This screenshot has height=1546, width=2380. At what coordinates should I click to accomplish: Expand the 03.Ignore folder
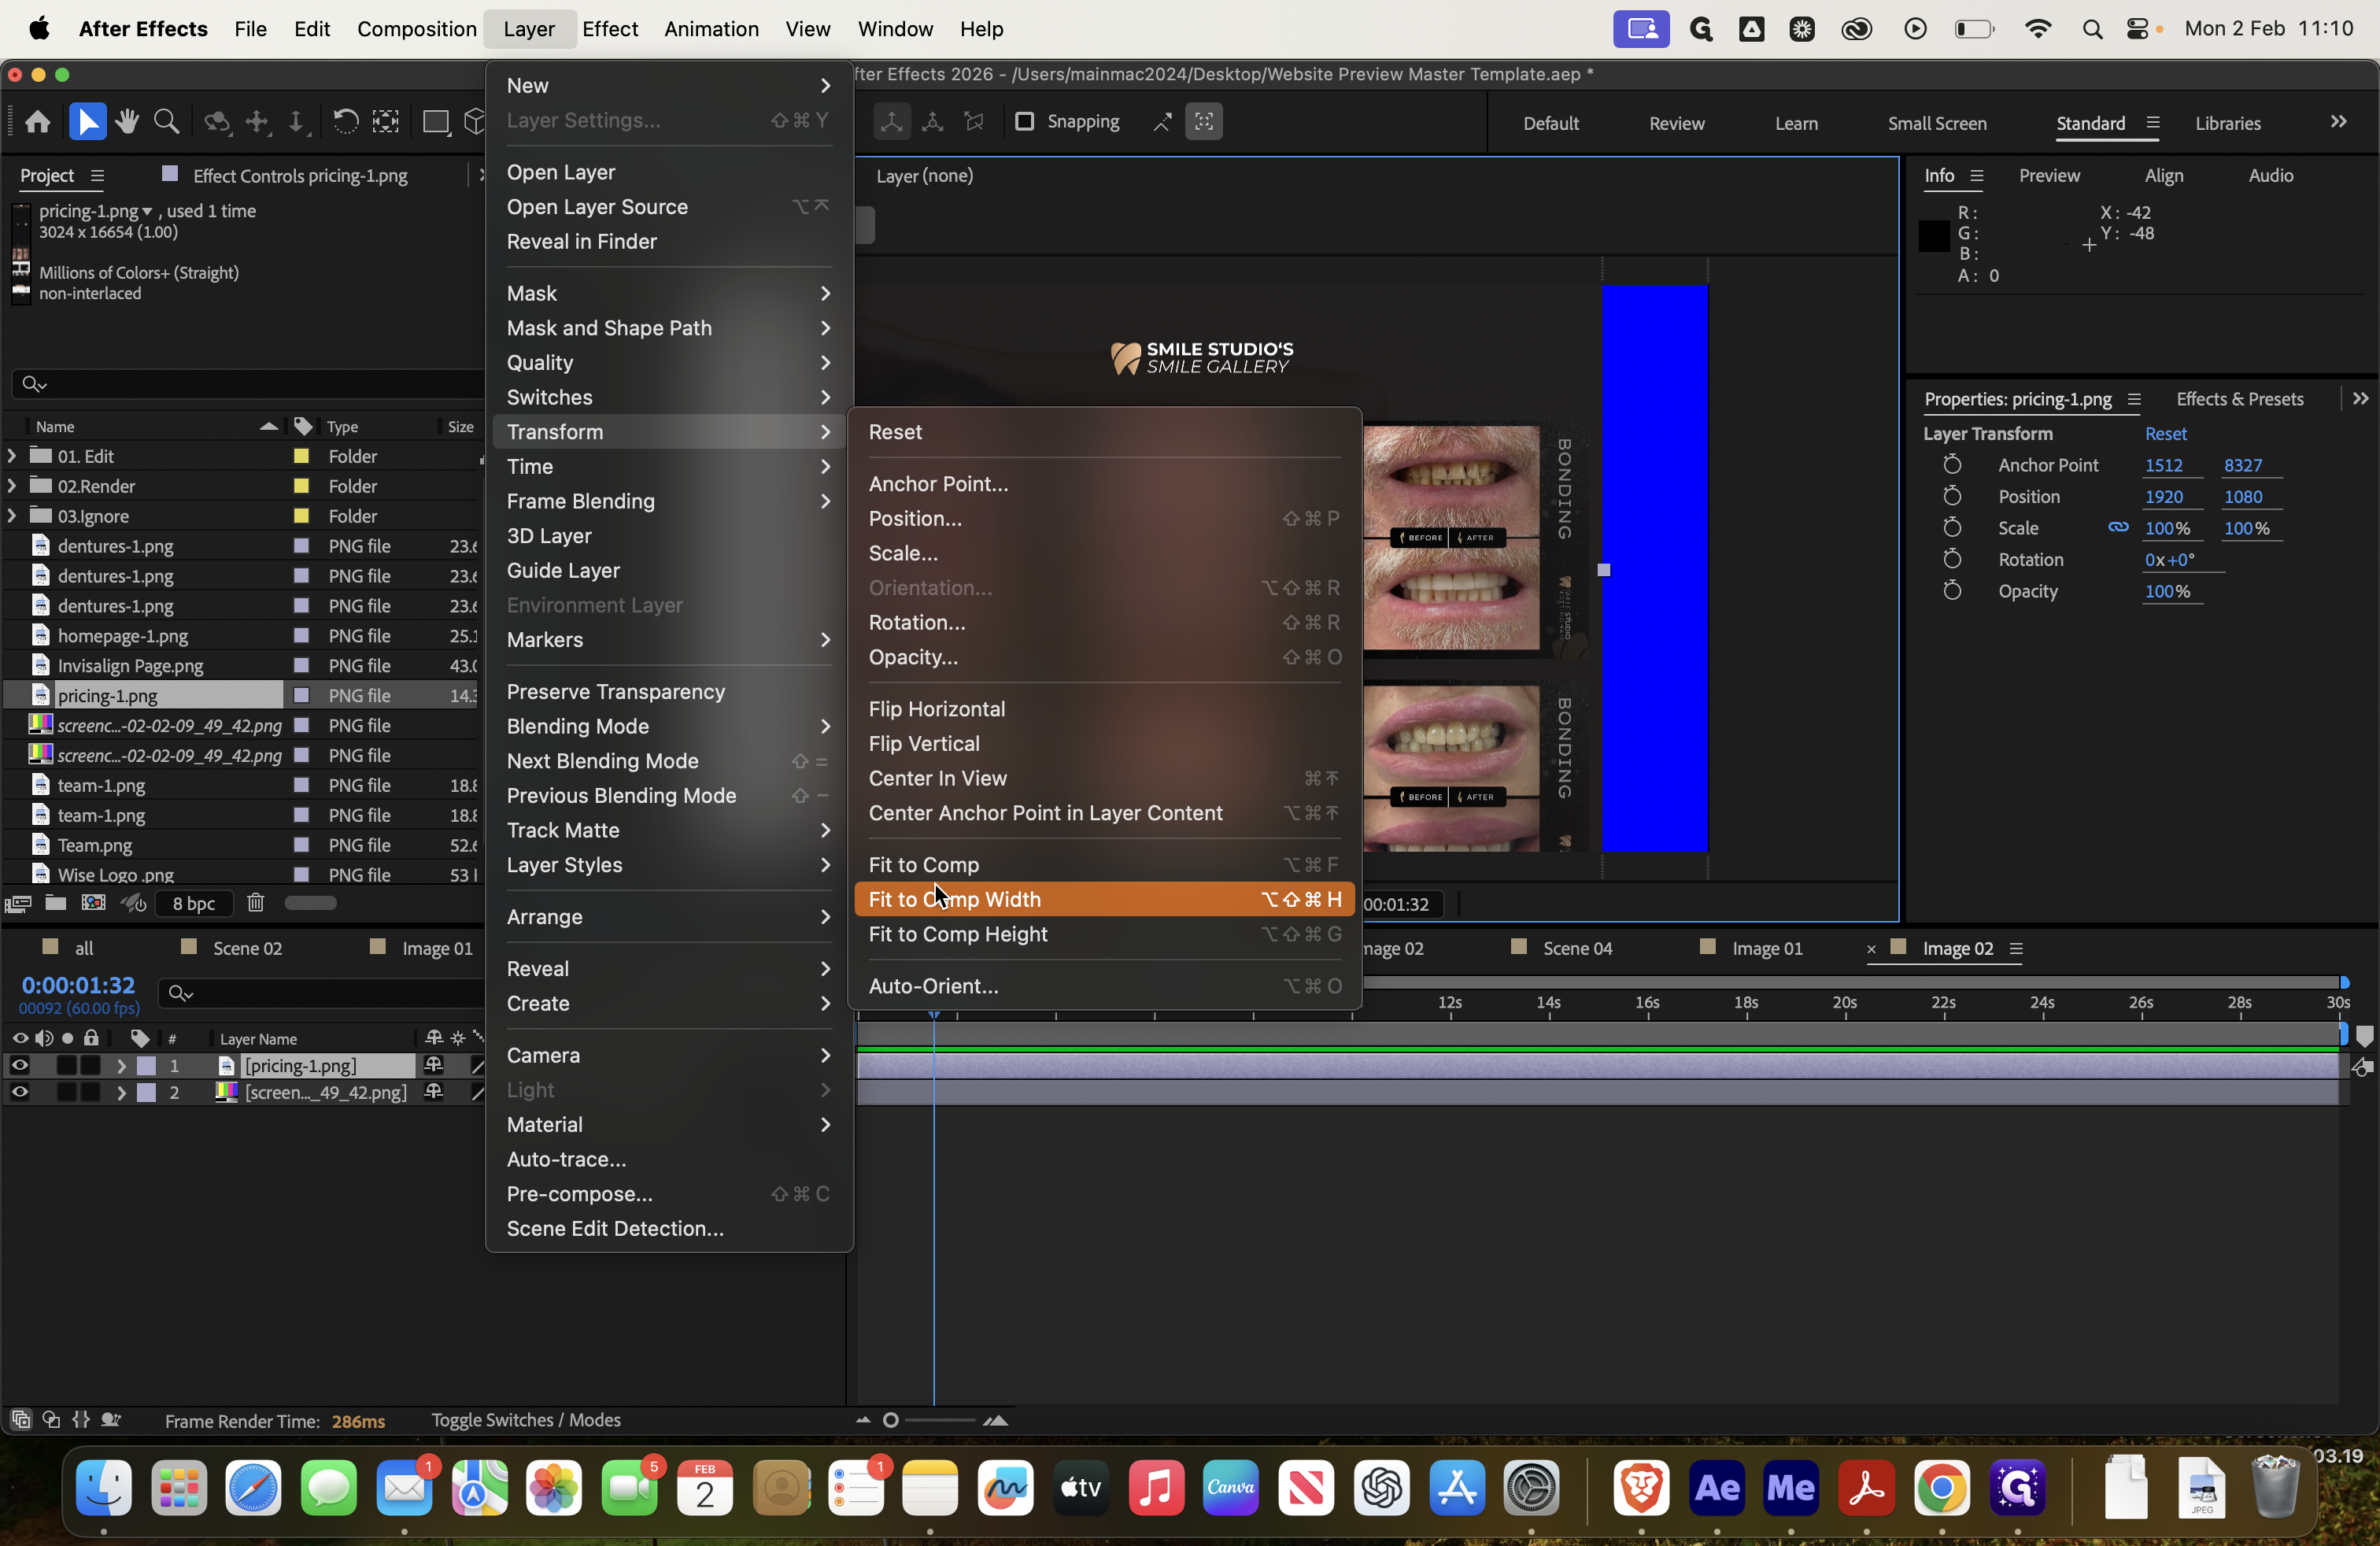pyautogui.click(x=12, y=516)
